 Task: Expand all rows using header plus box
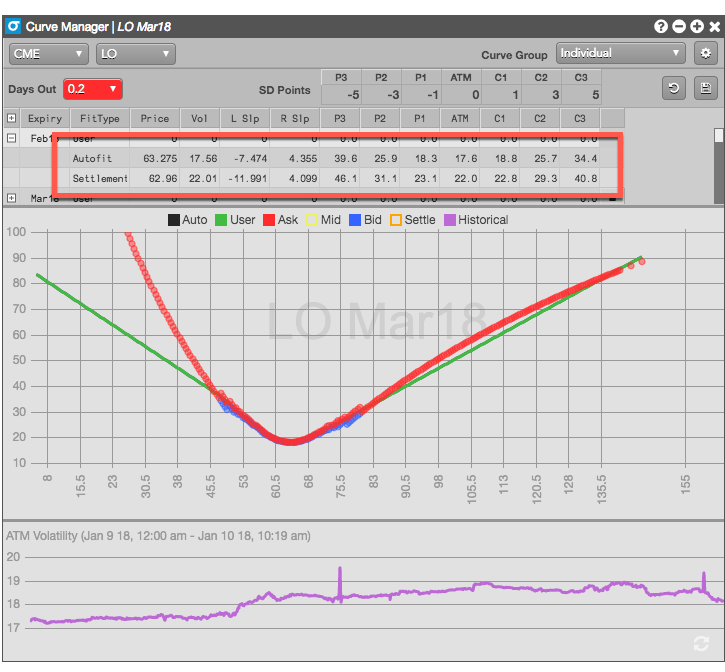[12, 118]
